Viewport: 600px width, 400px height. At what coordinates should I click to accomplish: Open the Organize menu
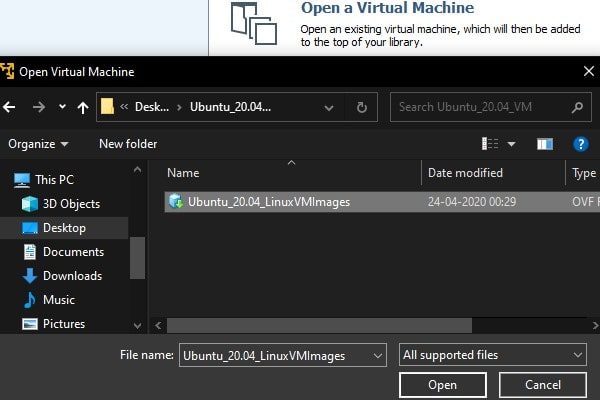38,144
